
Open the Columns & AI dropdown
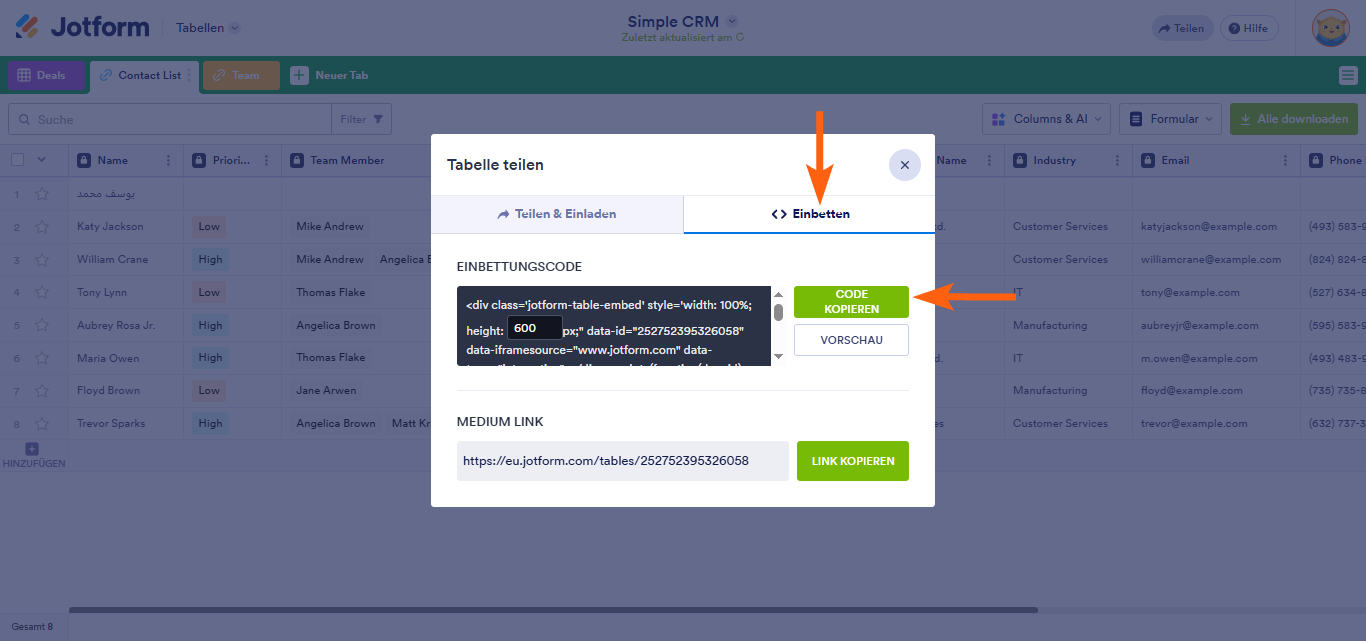click(x=1047, y=119)
